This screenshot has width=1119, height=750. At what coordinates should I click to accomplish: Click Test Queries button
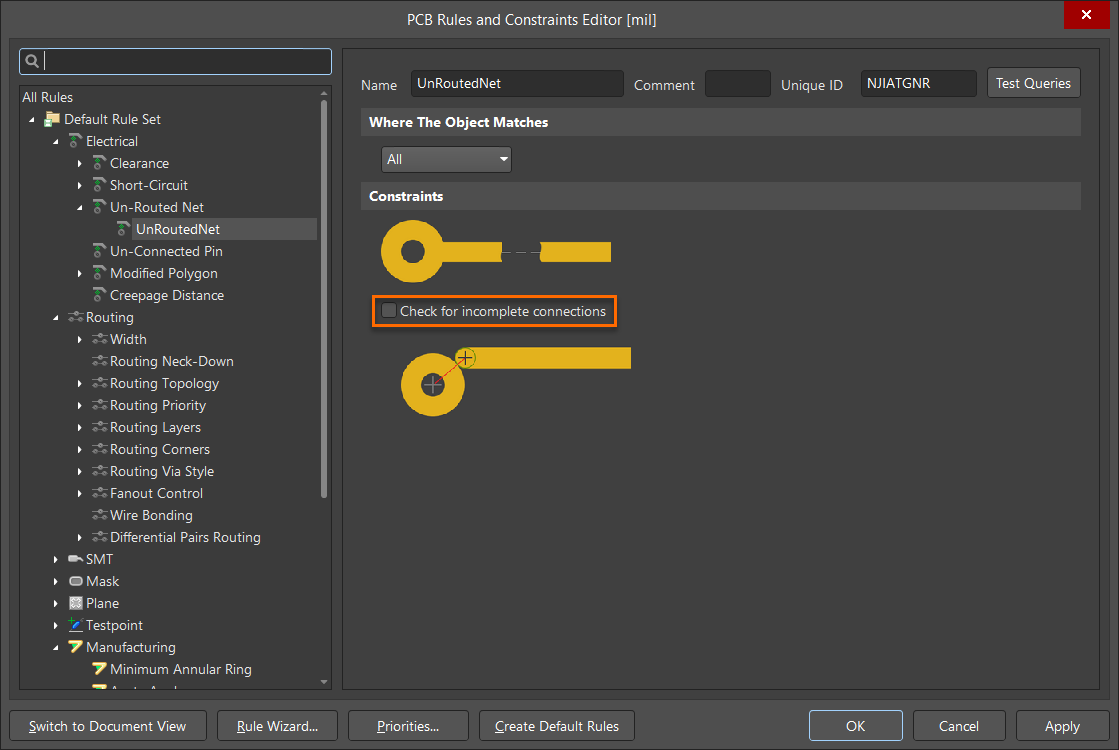click(1033, 83)
